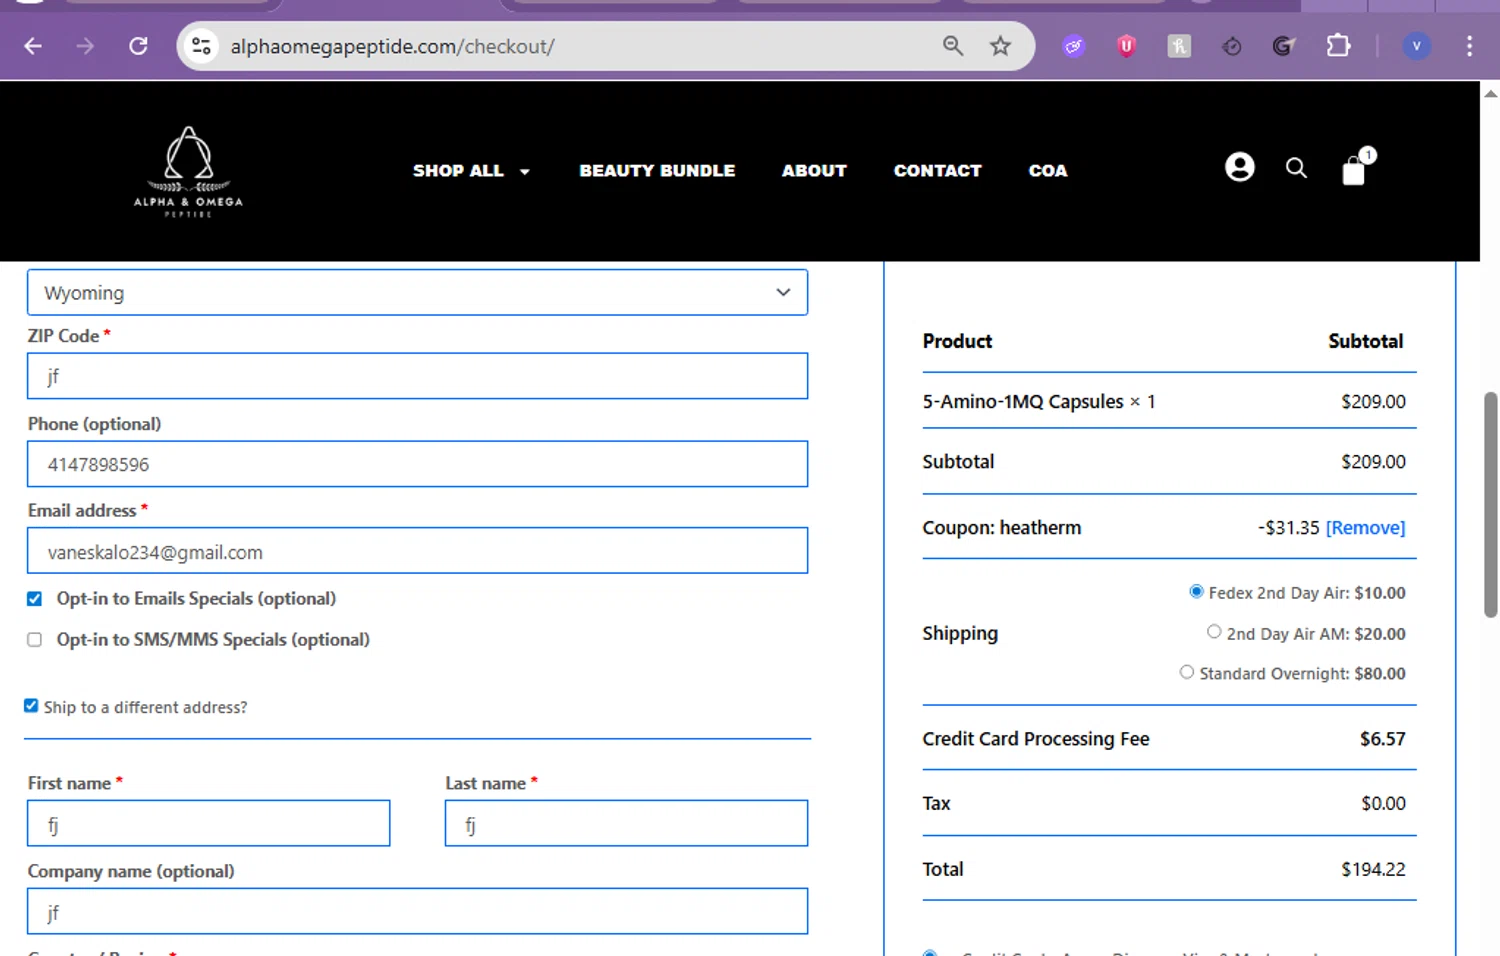The image size is (1500, 956).
Task: Click the Company name field
Action: click(x=417, y=911)
